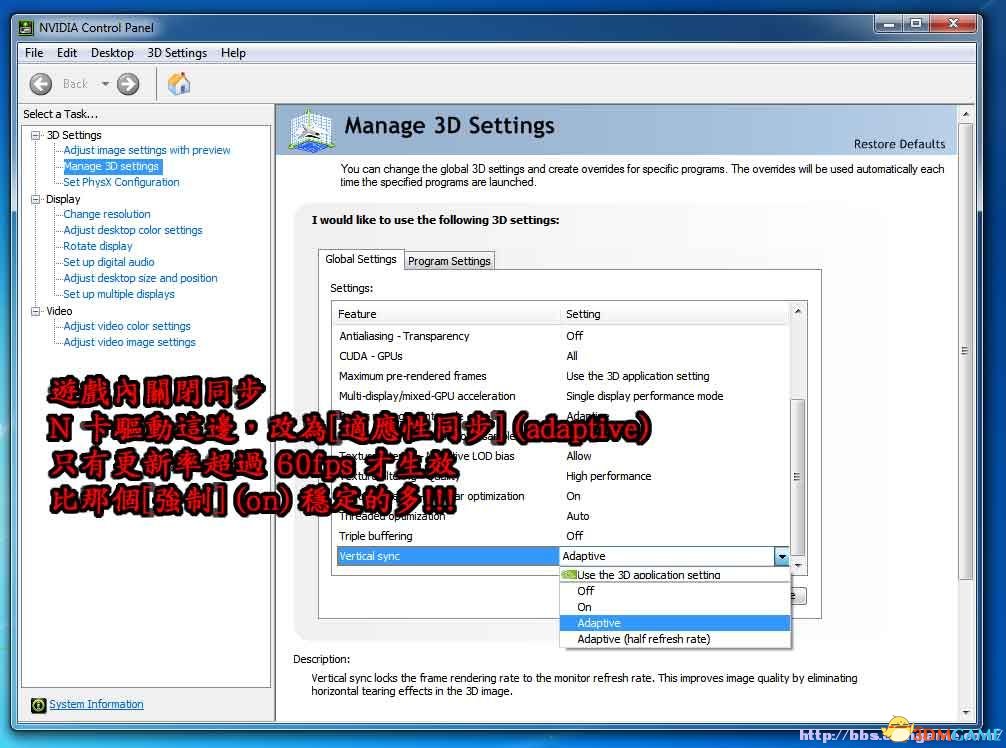
Task: Click main panel scroll-up arrow
Action: point(966,114)
